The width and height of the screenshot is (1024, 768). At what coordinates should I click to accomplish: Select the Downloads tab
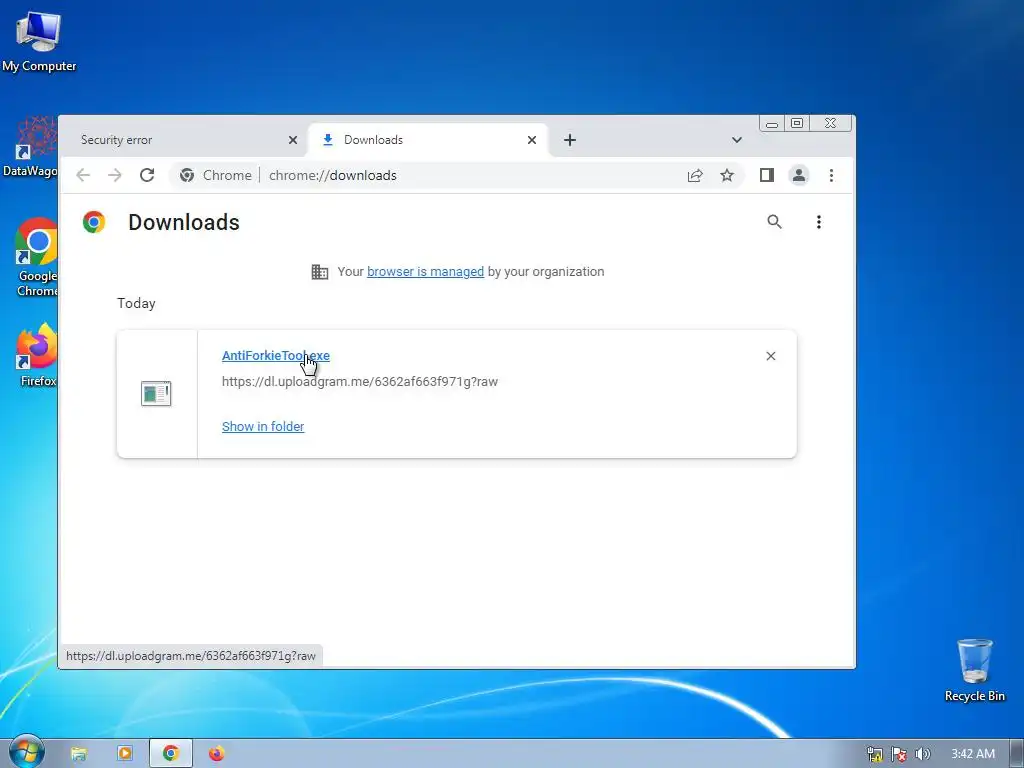tap(428, 140)
